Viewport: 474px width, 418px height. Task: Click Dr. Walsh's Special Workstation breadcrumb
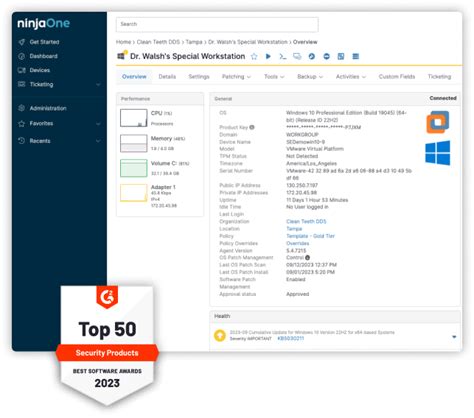pyautogui.click(x=248, y=42)
